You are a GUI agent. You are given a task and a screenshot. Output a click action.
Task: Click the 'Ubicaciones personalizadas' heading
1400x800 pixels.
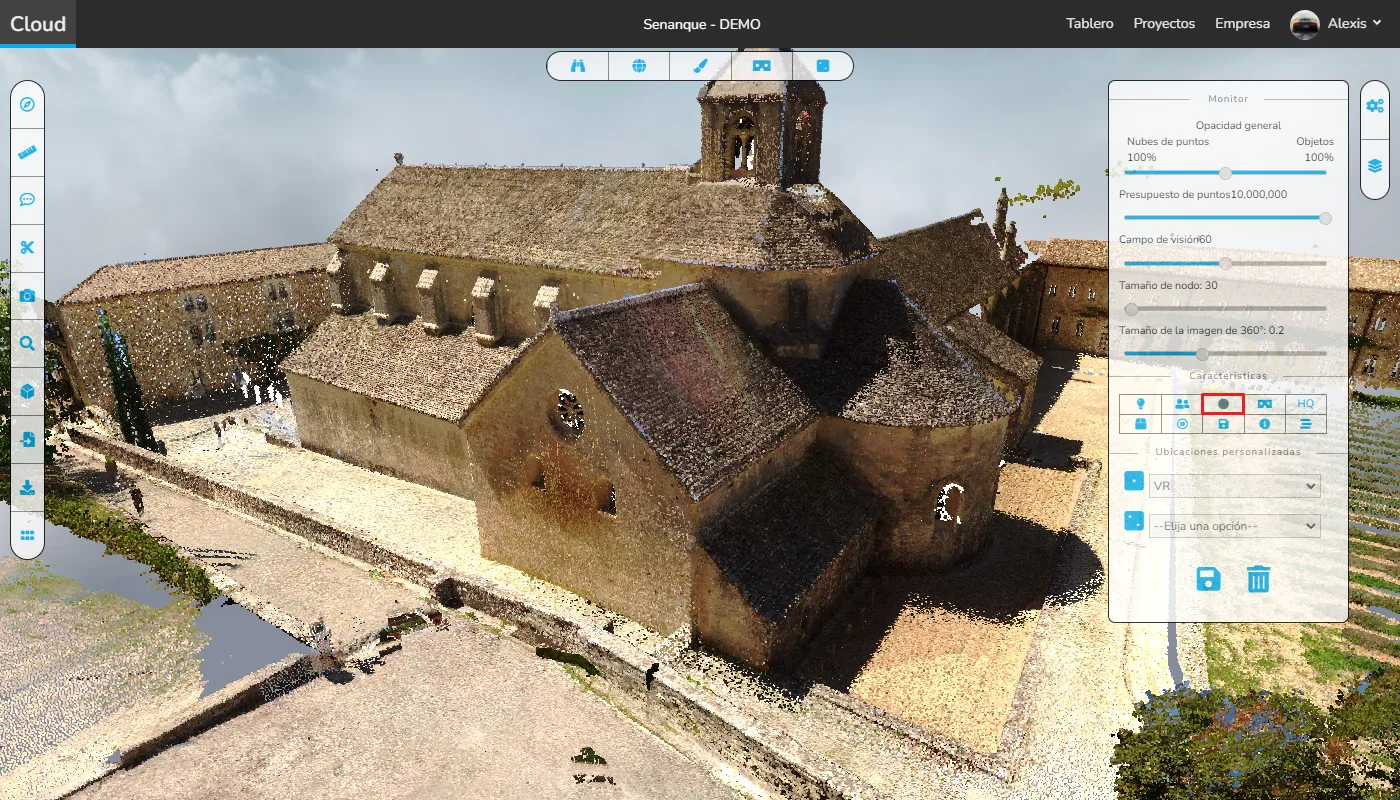(1228, 451)
